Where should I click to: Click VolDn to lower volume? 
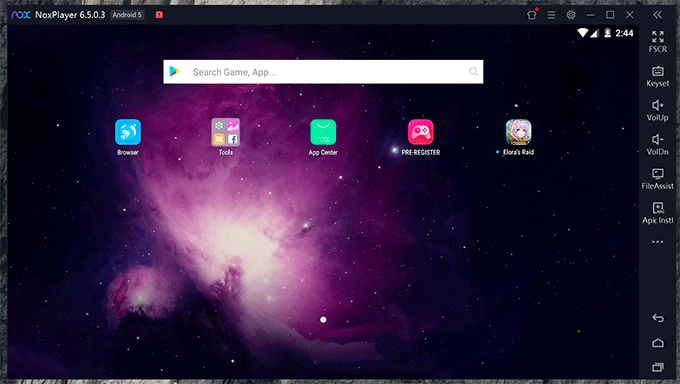tap(658, 144)
